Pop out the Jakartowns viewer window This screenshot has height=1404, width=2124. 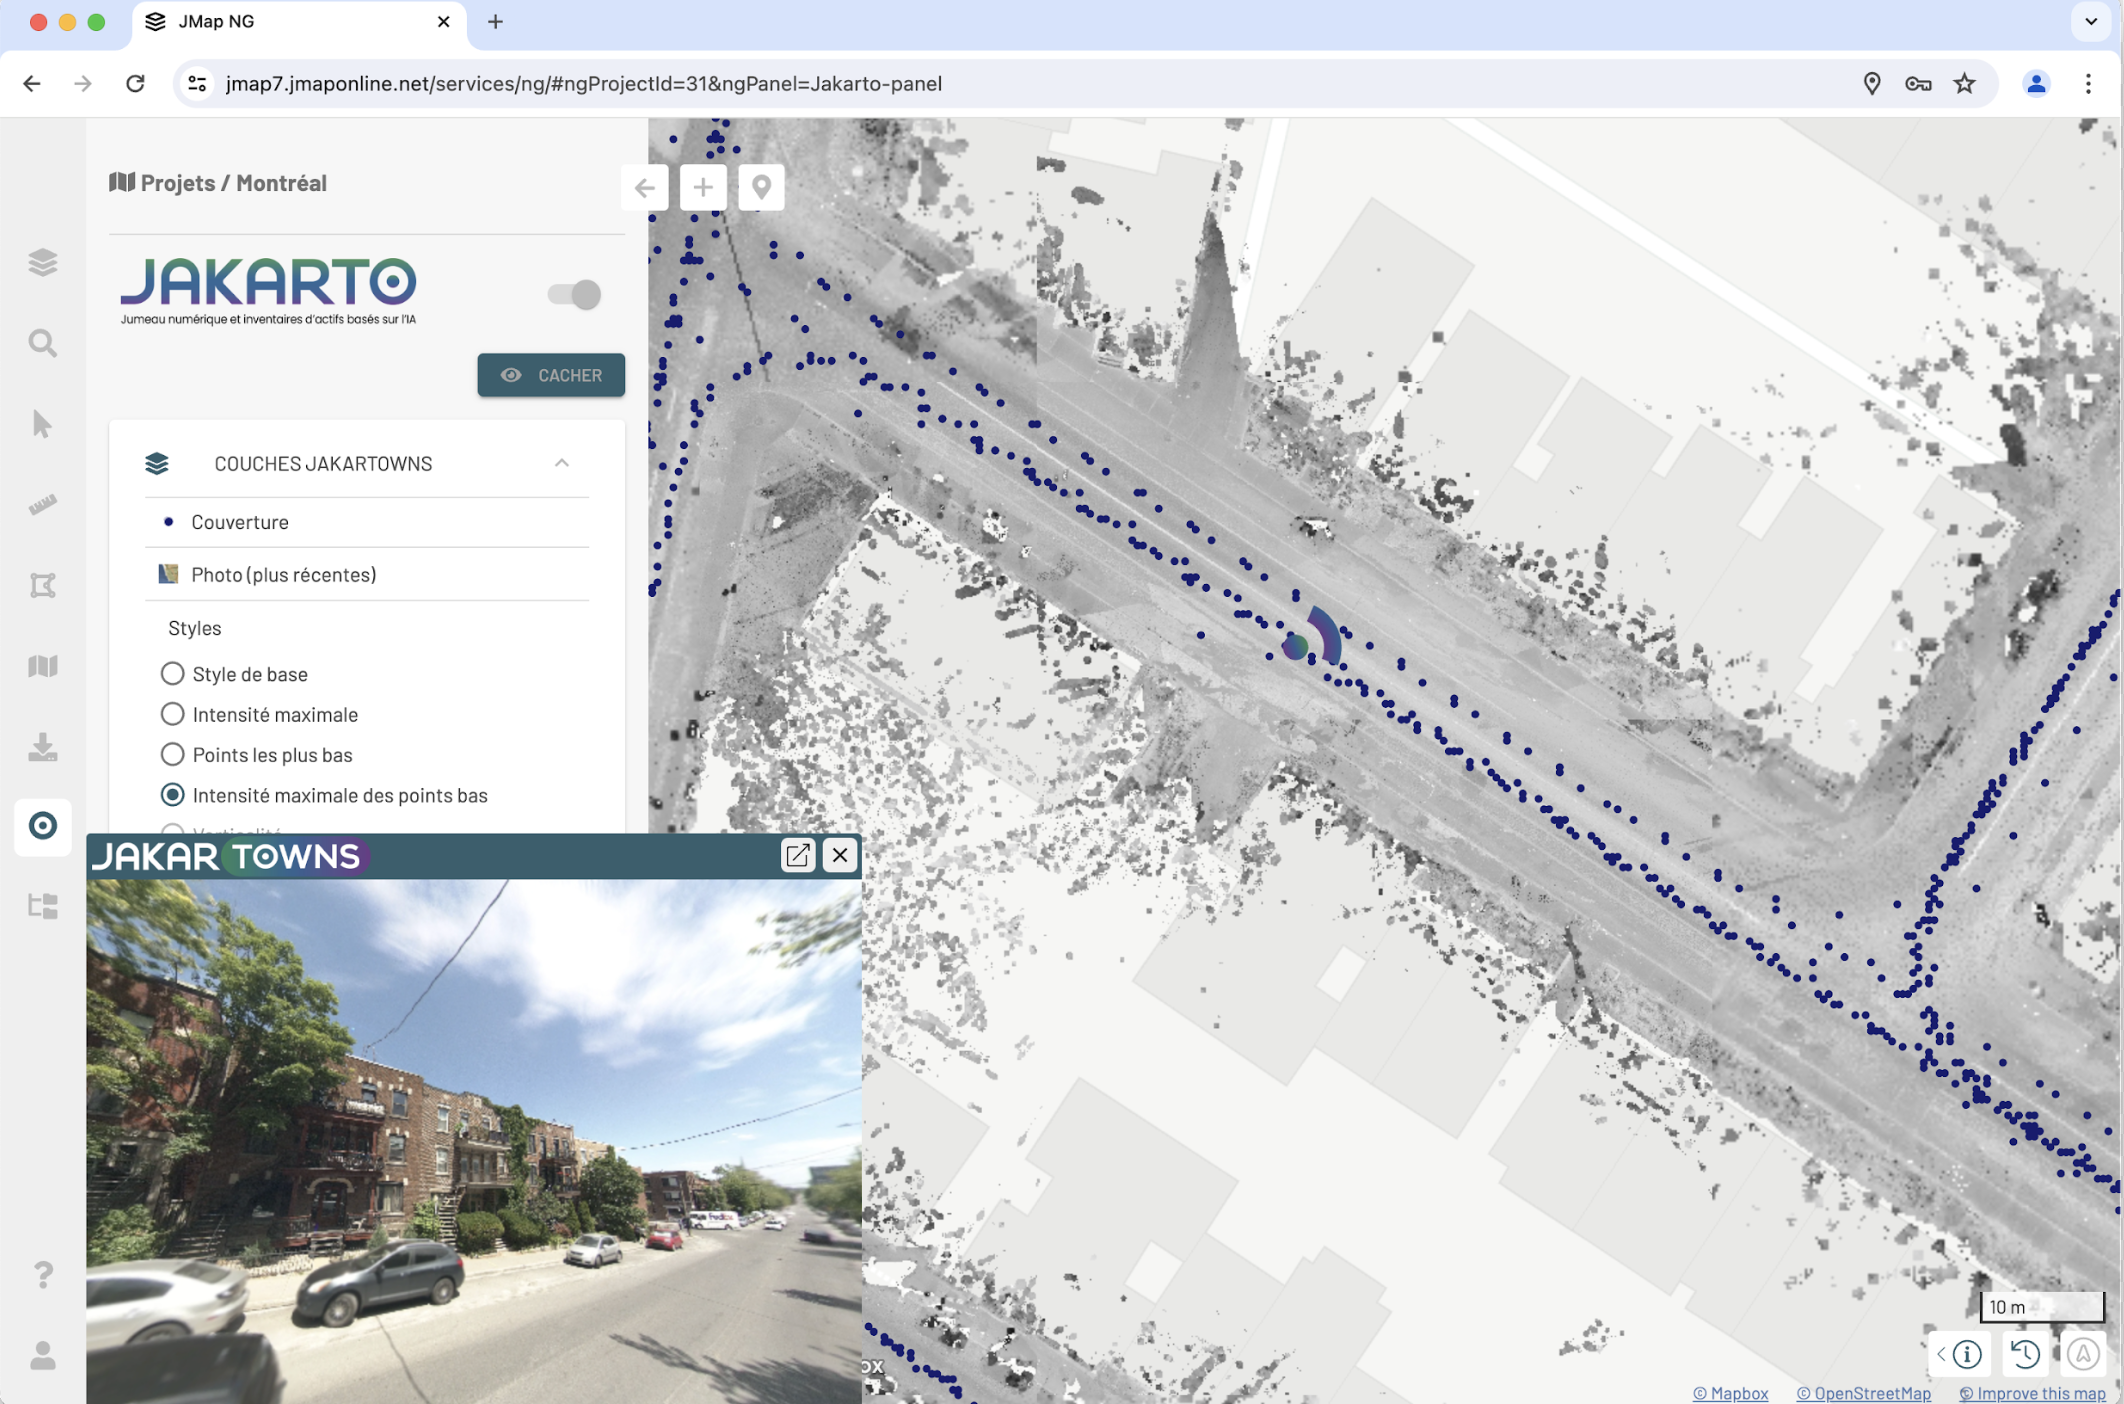tap(797, 855)
